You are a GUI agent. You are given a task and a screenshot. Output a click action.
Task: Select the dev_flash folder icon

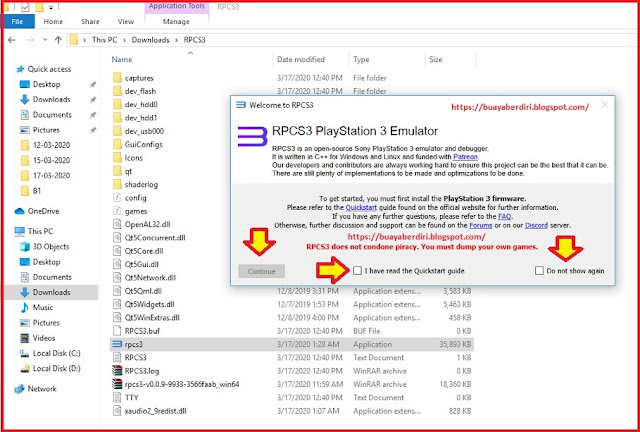coord(117,91)
